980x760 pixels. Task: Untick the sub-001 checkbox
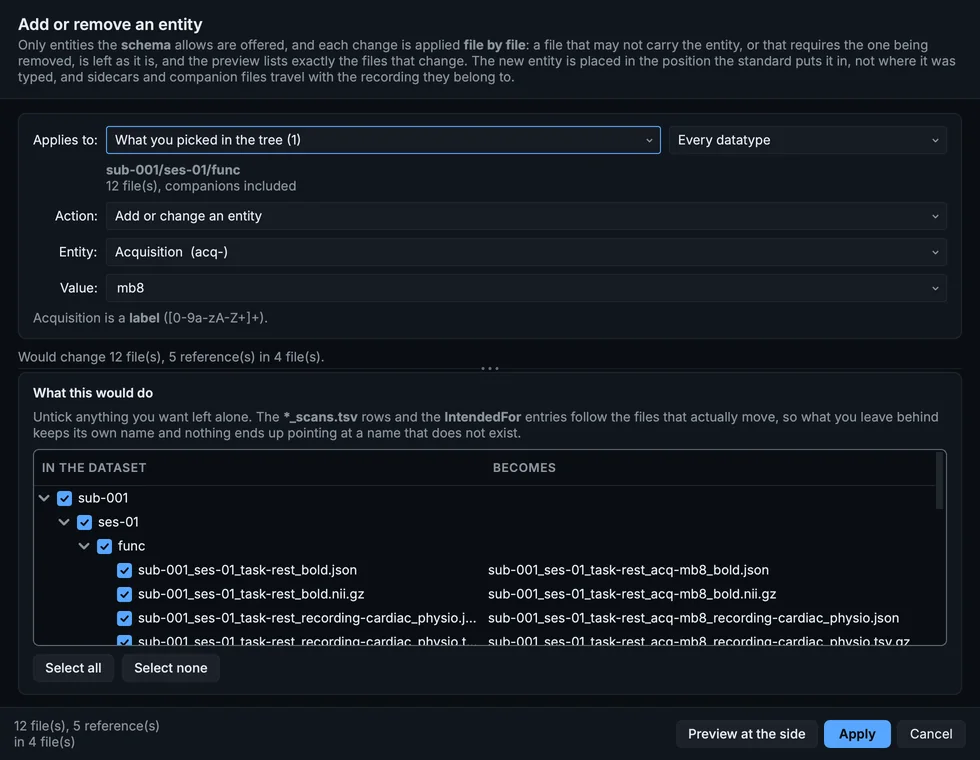tap(64, 498)
